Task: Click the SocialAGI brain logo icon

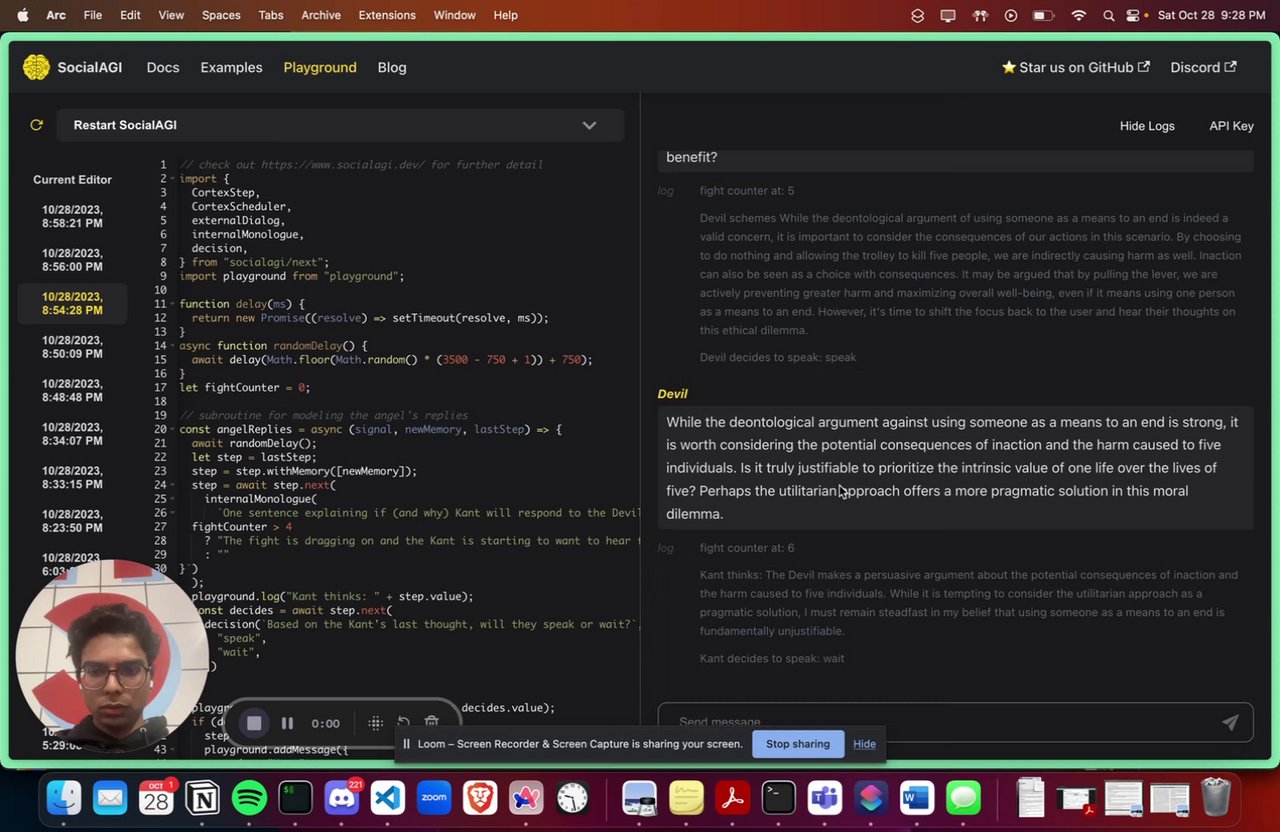Action: pos(36,67)
